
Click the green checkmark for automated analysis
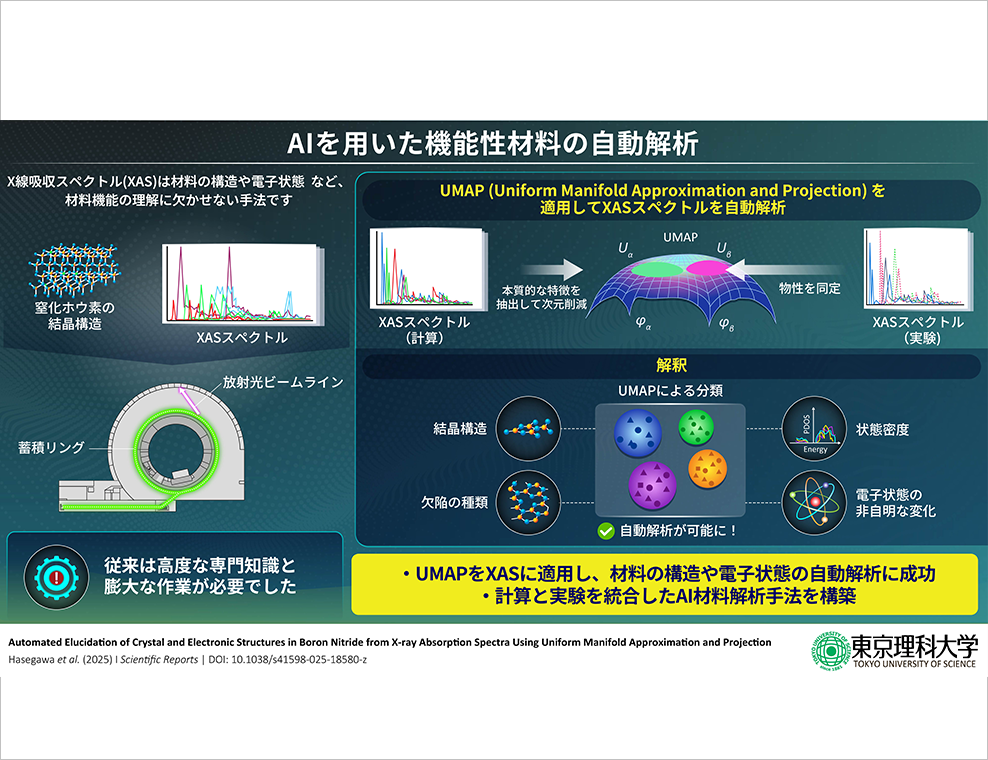pos(606,531)
